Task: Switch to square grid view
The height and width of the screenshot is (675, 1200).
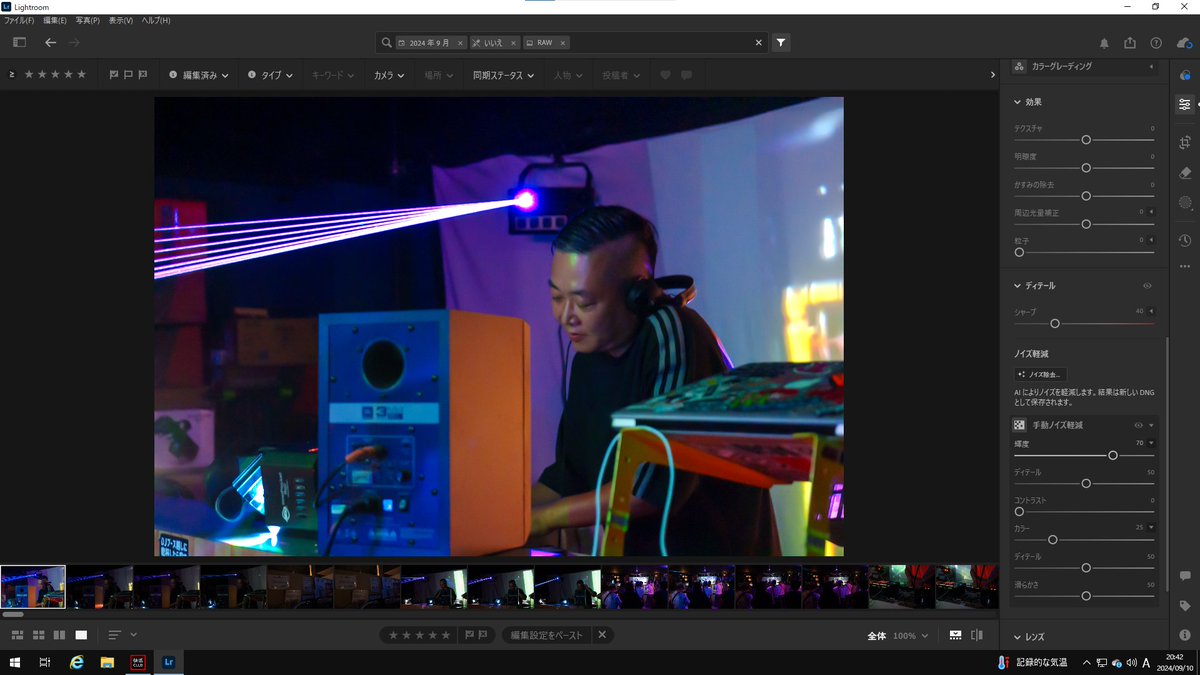Action: coord(39,635)
